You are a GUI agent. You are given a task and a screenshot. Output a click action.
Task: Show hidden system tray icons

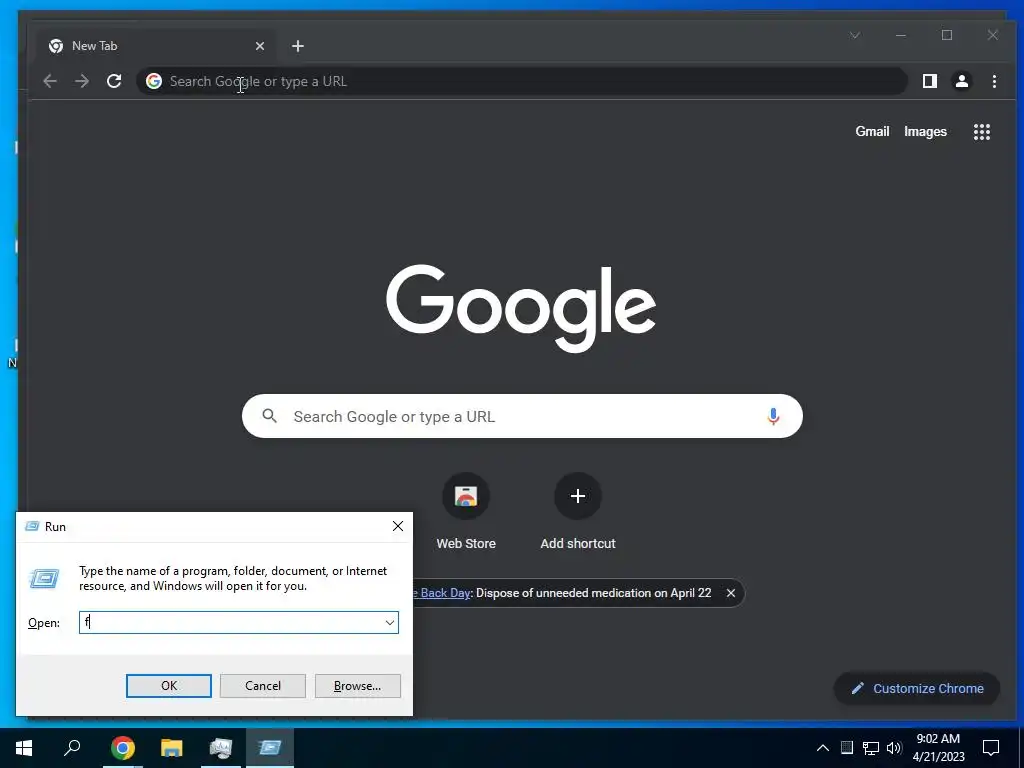point(823,748)
